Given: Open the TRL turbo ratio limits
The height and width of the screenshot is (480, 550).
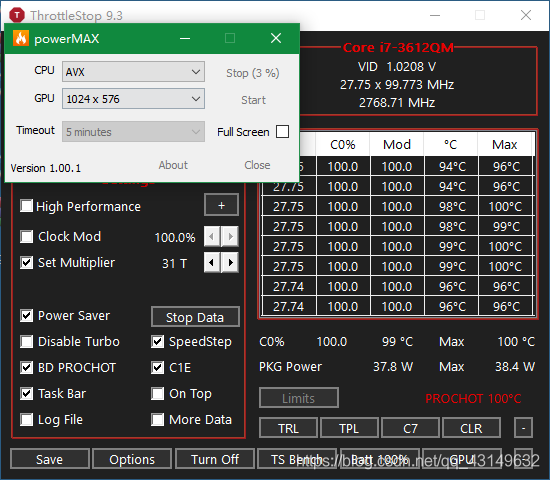Looking at the screenshot, I should 288,428.
